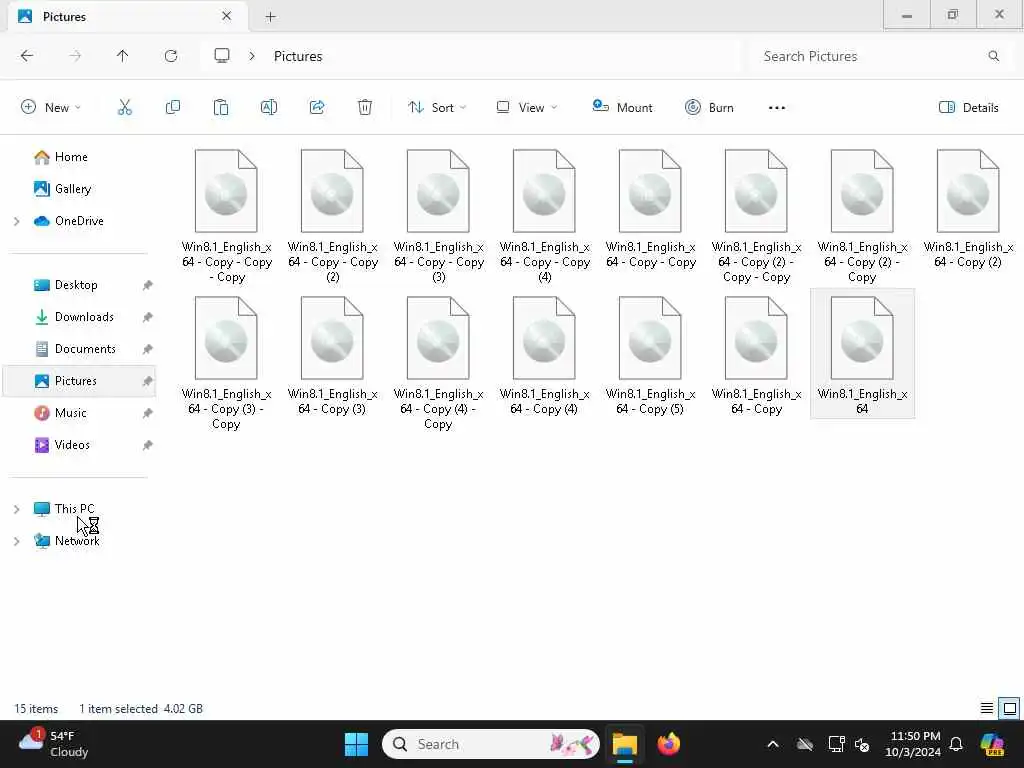The image size is (1024, 768).
Task: Select file Win8.1_English_x64 - Copy (4)
Action: pos(544,356)
